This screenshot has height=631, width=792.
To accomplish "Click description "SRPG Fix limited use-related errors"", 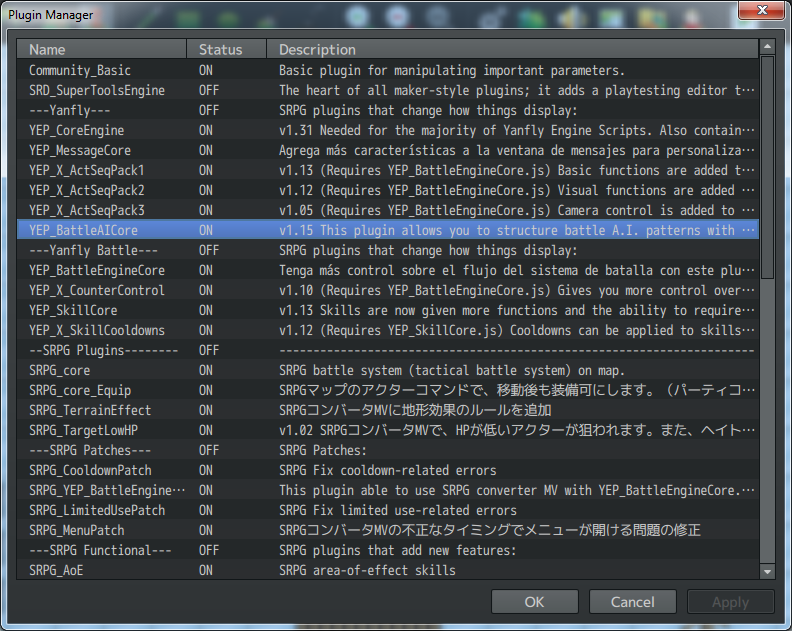I will pyautogui.click(x=398, y=510).
